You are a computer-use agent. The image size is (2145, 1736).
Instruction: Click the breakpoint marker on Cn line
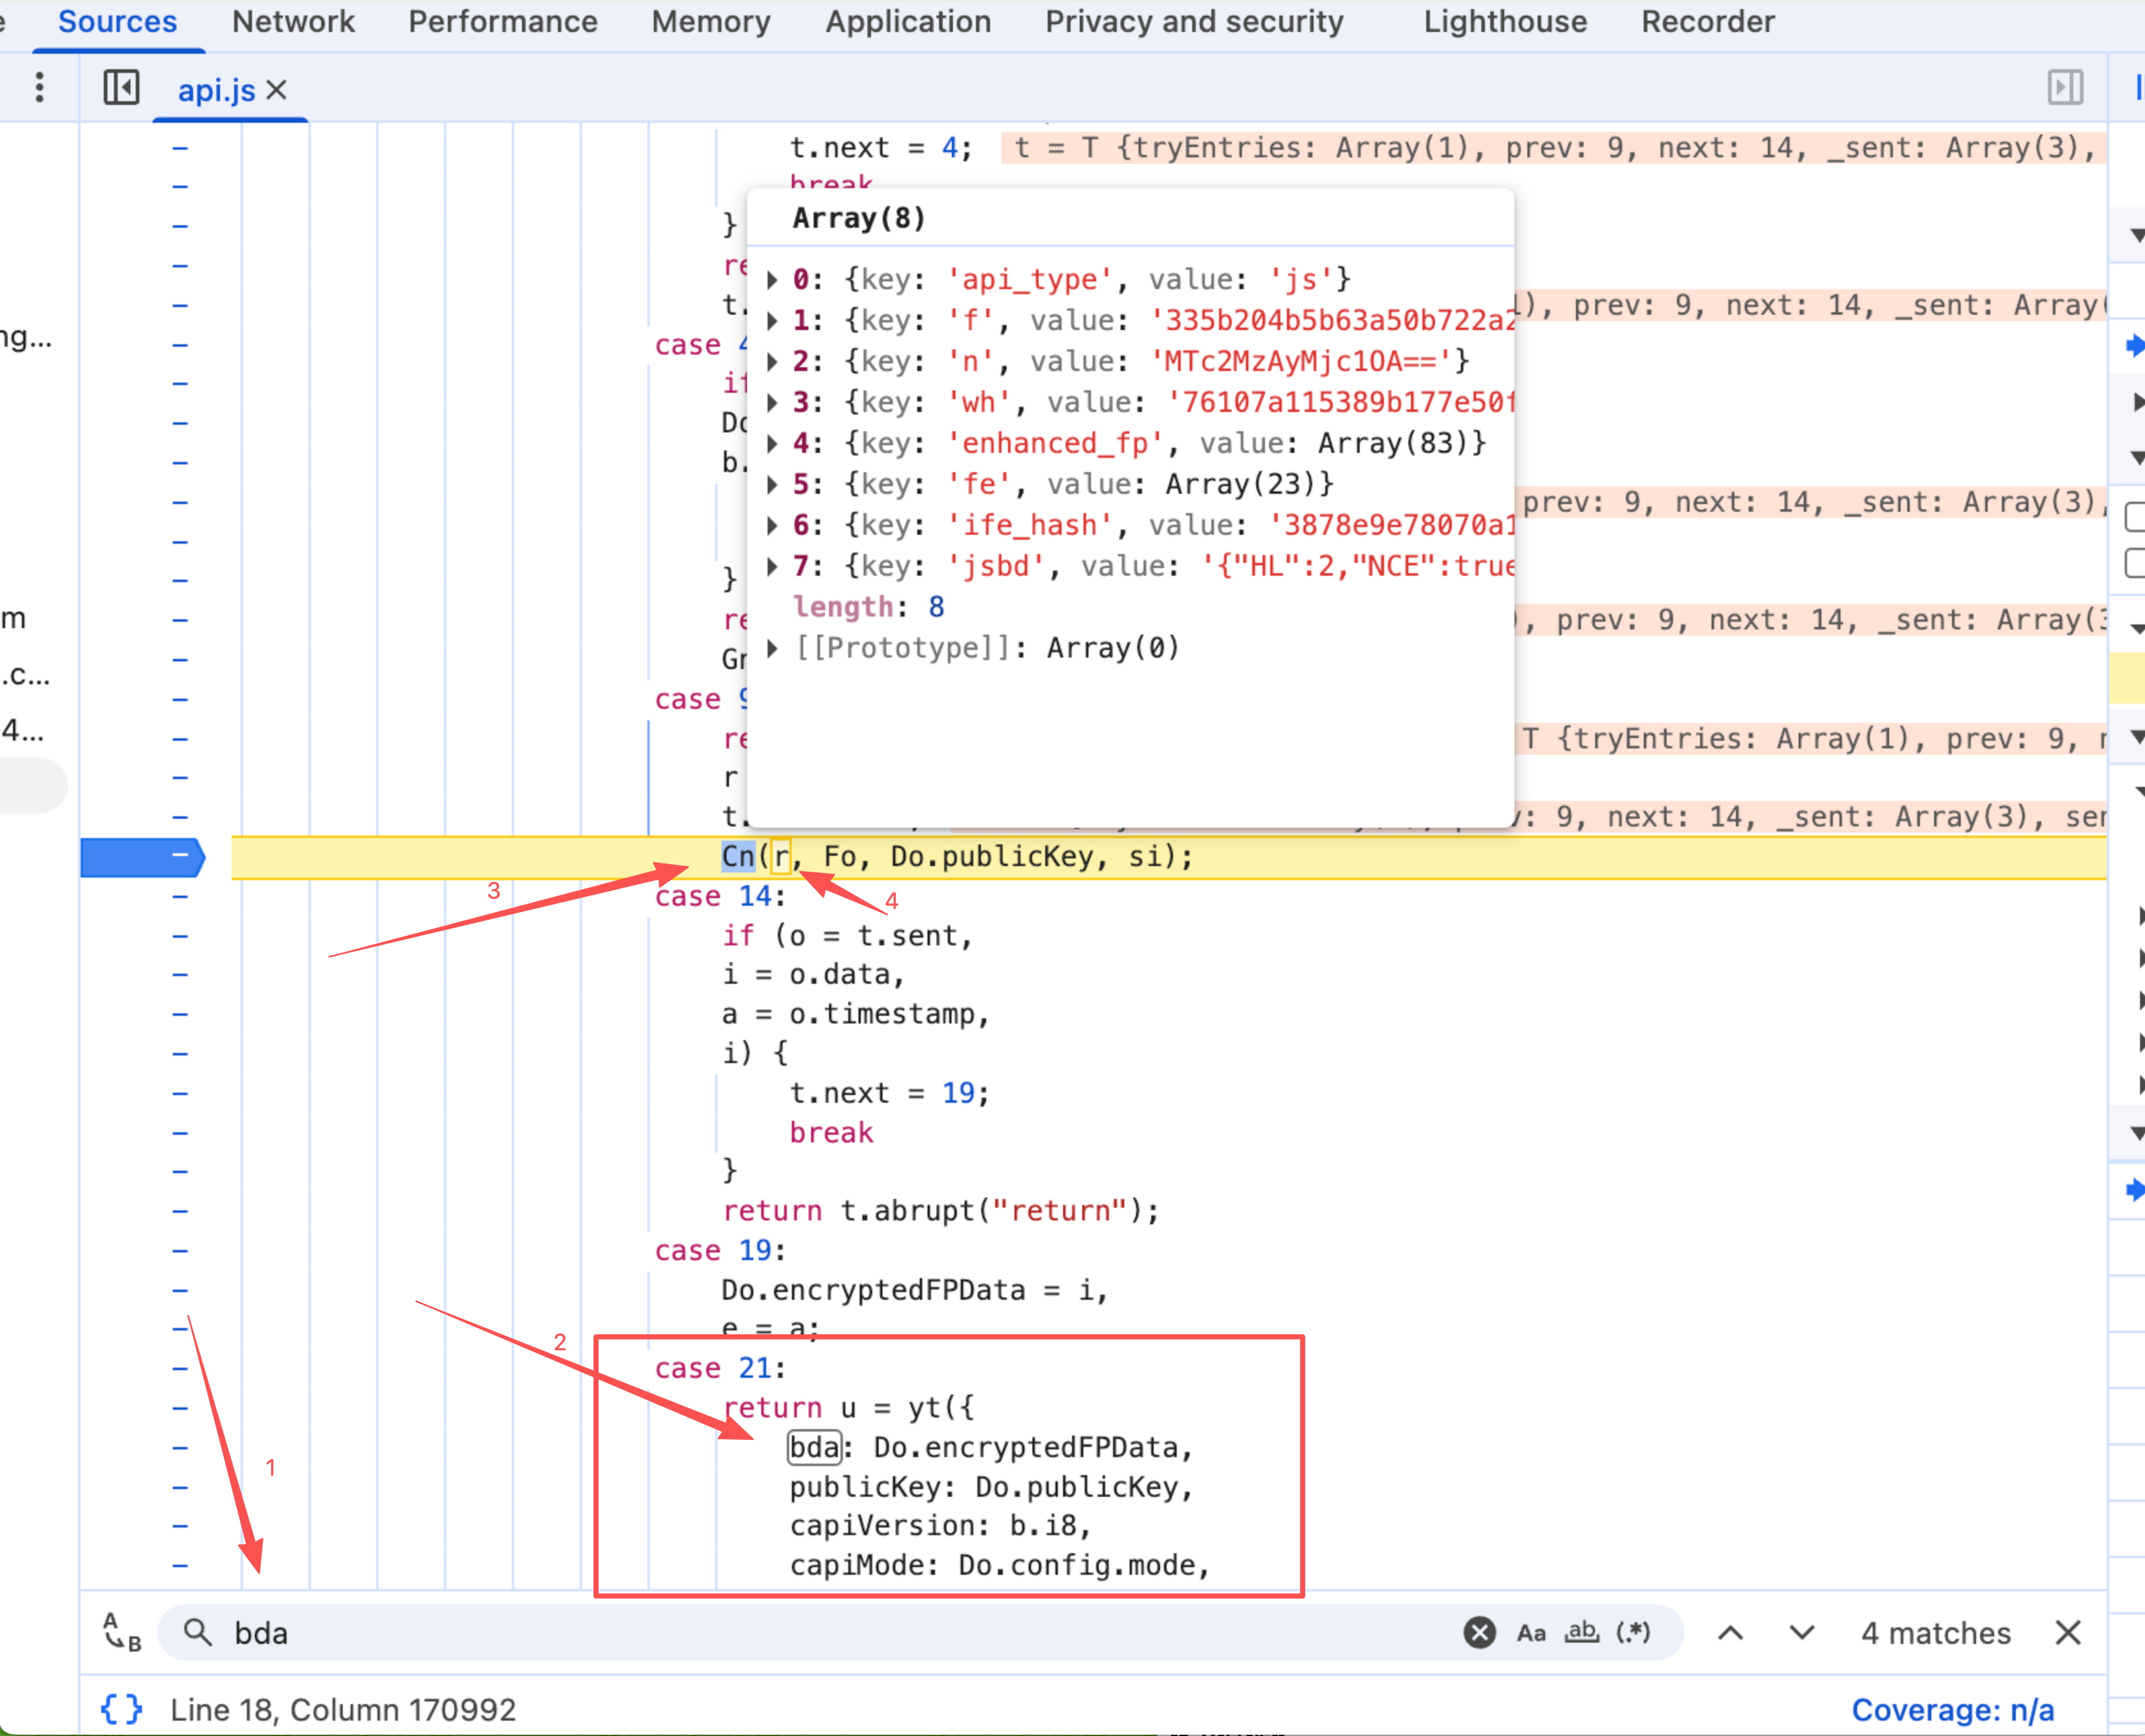tap(143, 856)
